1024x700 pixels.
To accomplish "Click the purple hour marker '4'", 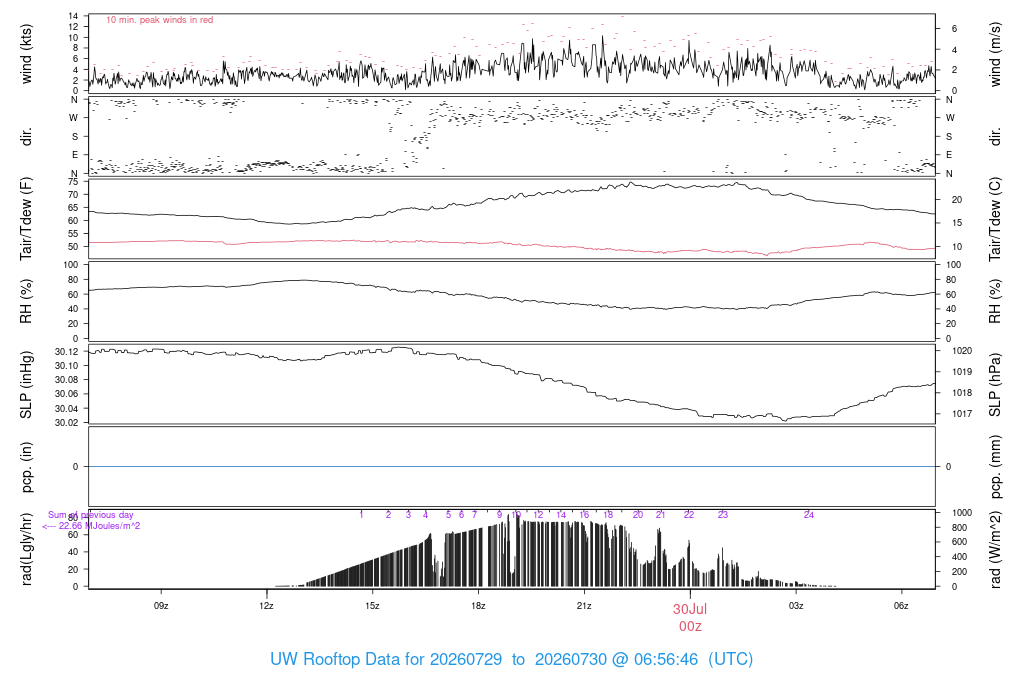I will 425,515.
